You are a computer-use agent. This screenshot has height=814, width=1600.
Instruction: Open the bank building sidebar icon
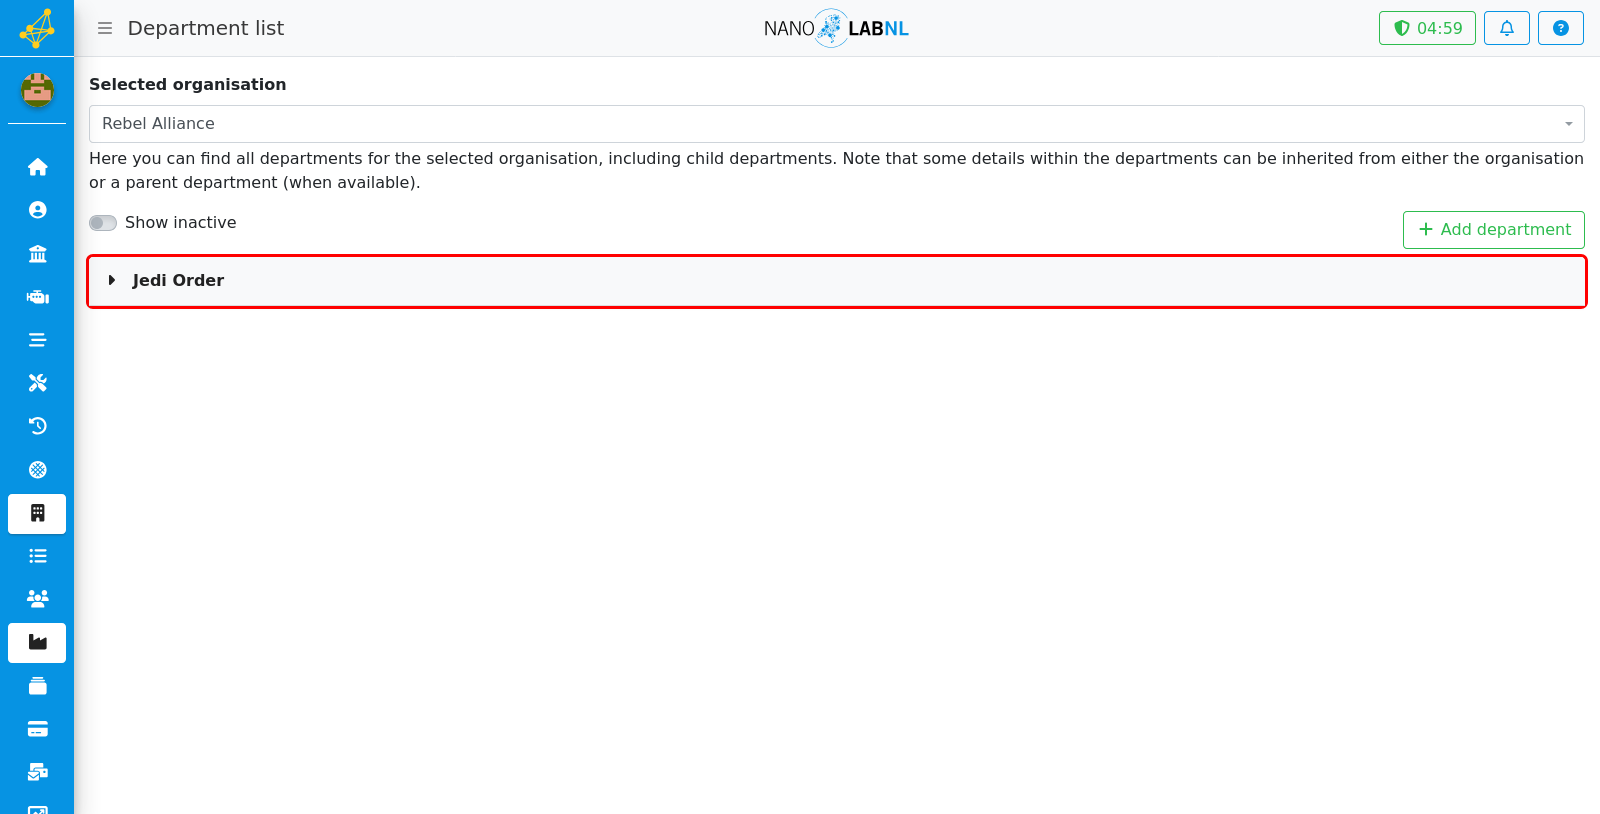tap(37, 254)
